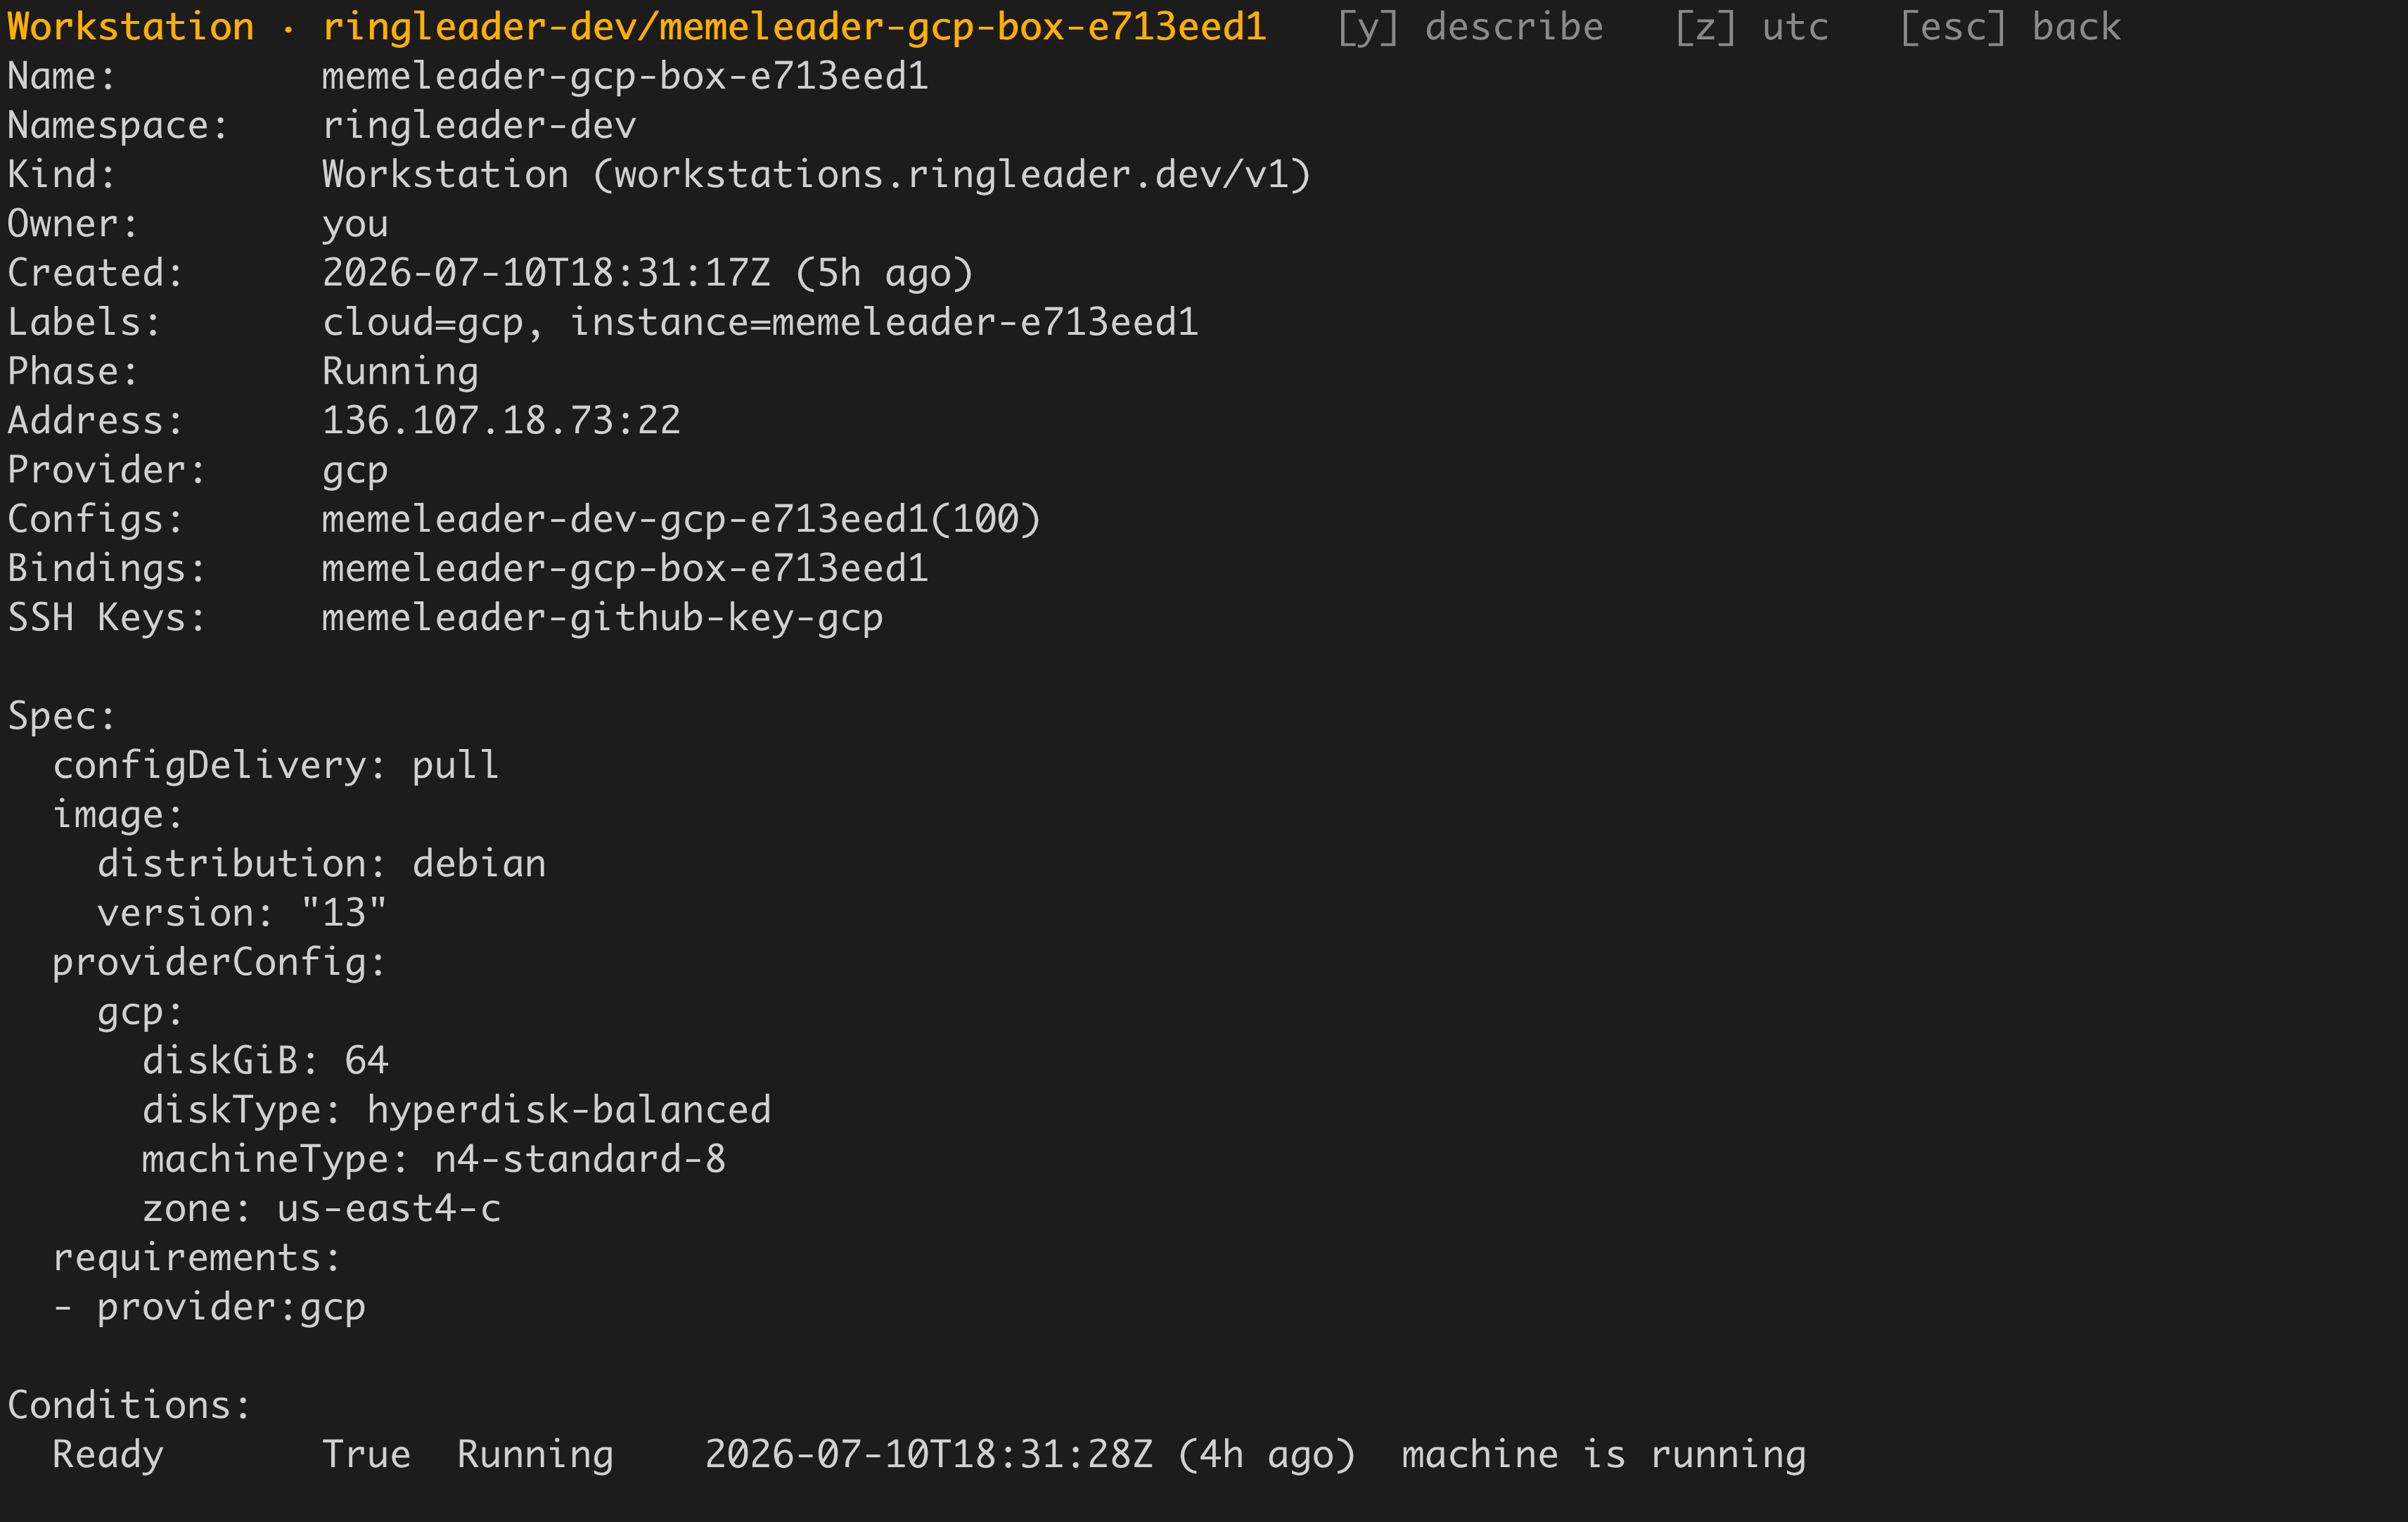Click the Bindings value memeleader-gcp-box-e713eed1
This screenshot has height=1522, width=2408.
(625, 568)
